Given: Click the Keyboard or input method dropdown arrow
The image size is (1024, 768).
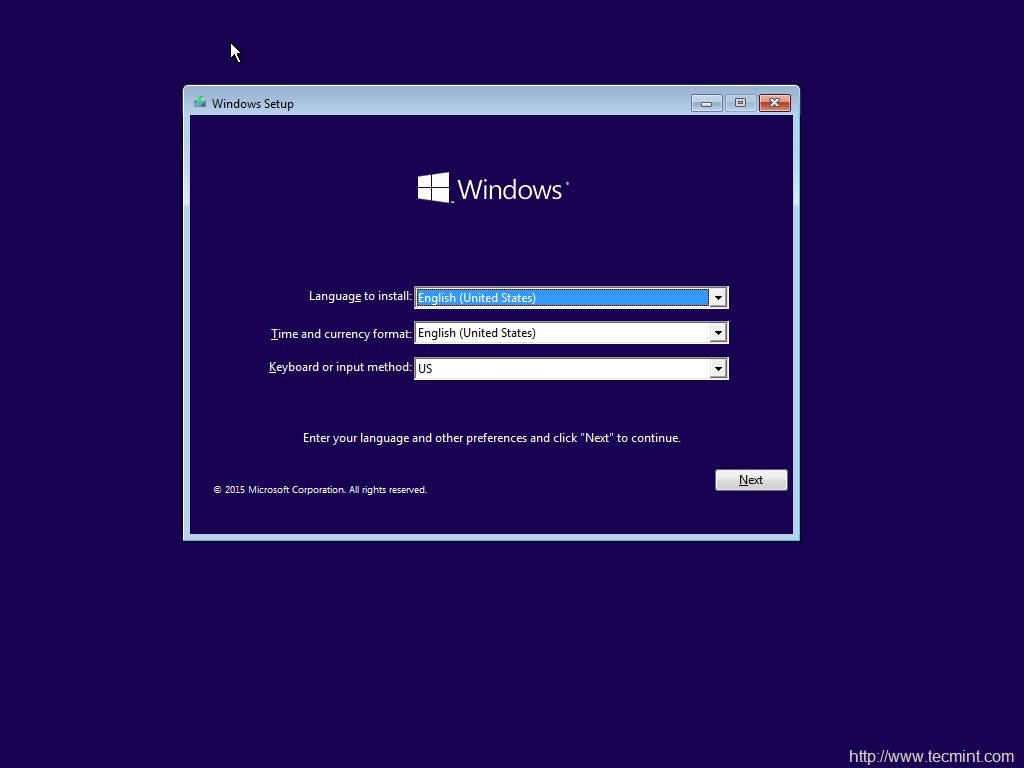Looking at the screenshot, I should point(718,368).
